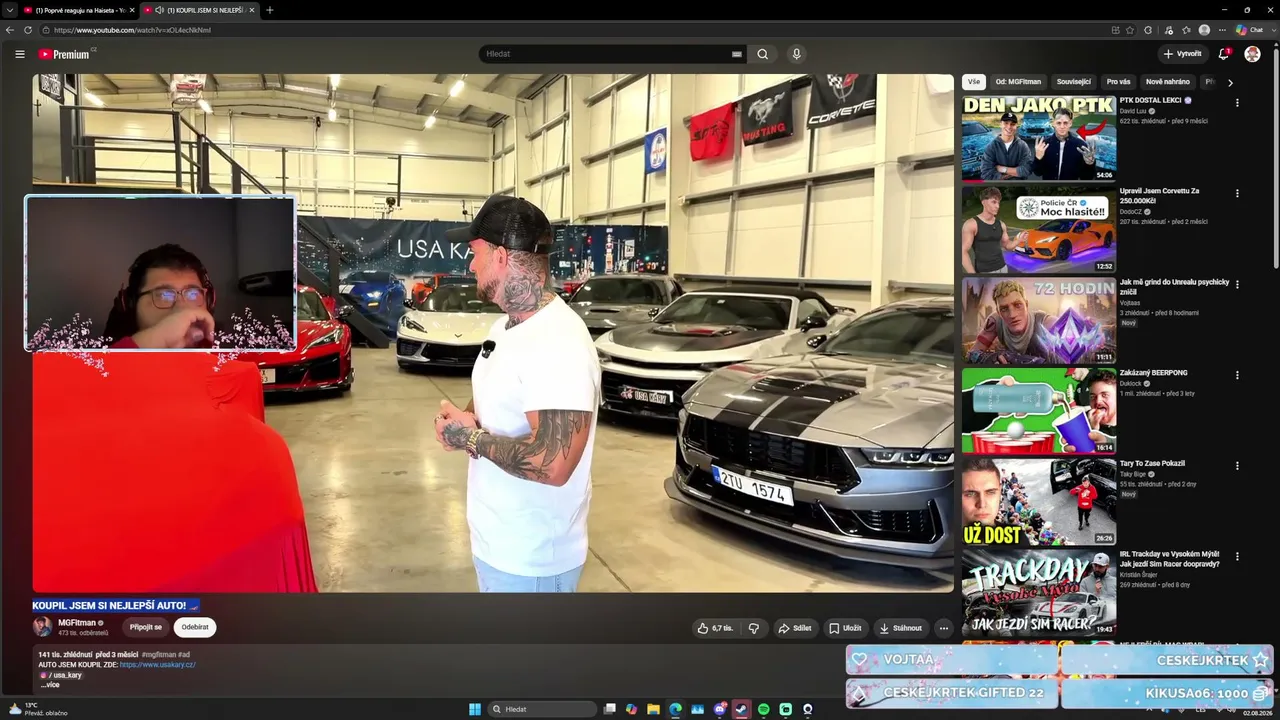This screenshot has width=1280, height=720.
Task: Open the orange Corvette video thumbnail
Action: pos(1039,229)
